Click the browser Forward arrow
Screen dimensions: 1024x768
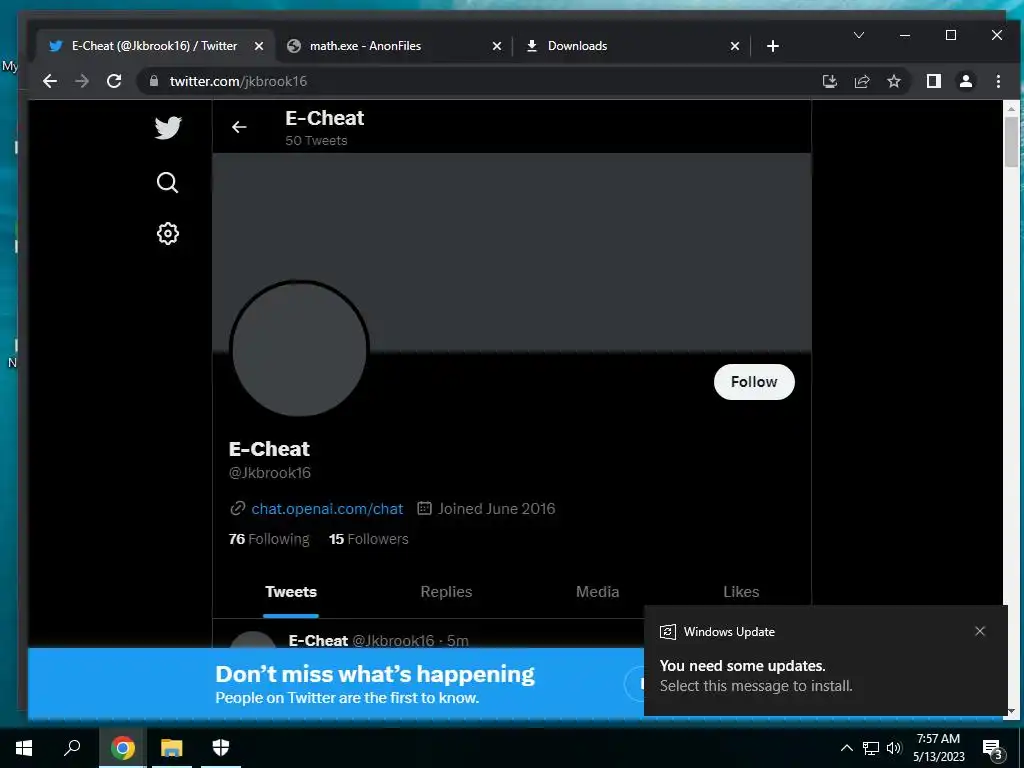(x=82, y=81)
